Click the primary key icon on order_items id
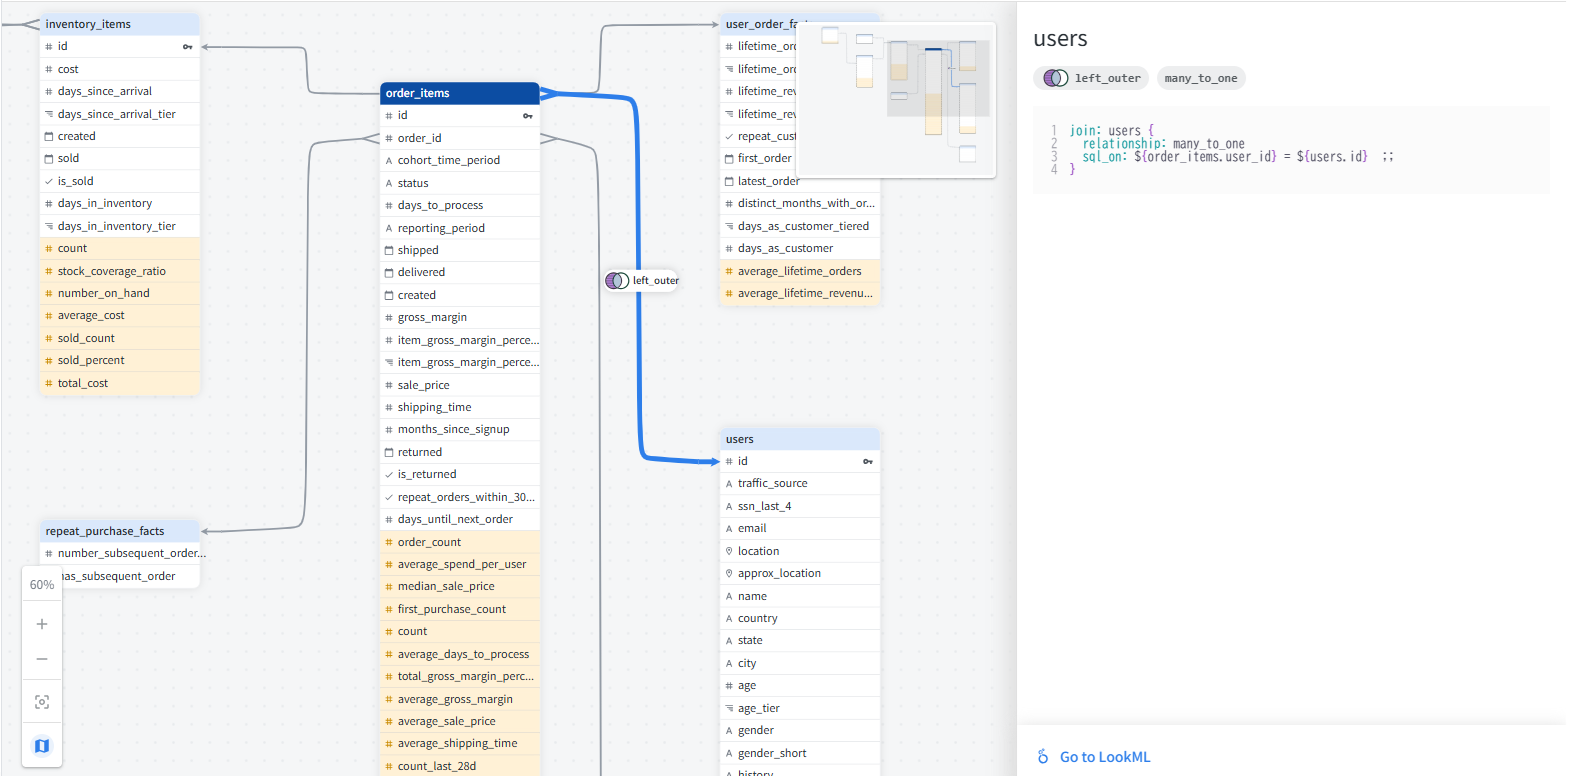Viewport: 1572px width, 776px height. point(528,116)
